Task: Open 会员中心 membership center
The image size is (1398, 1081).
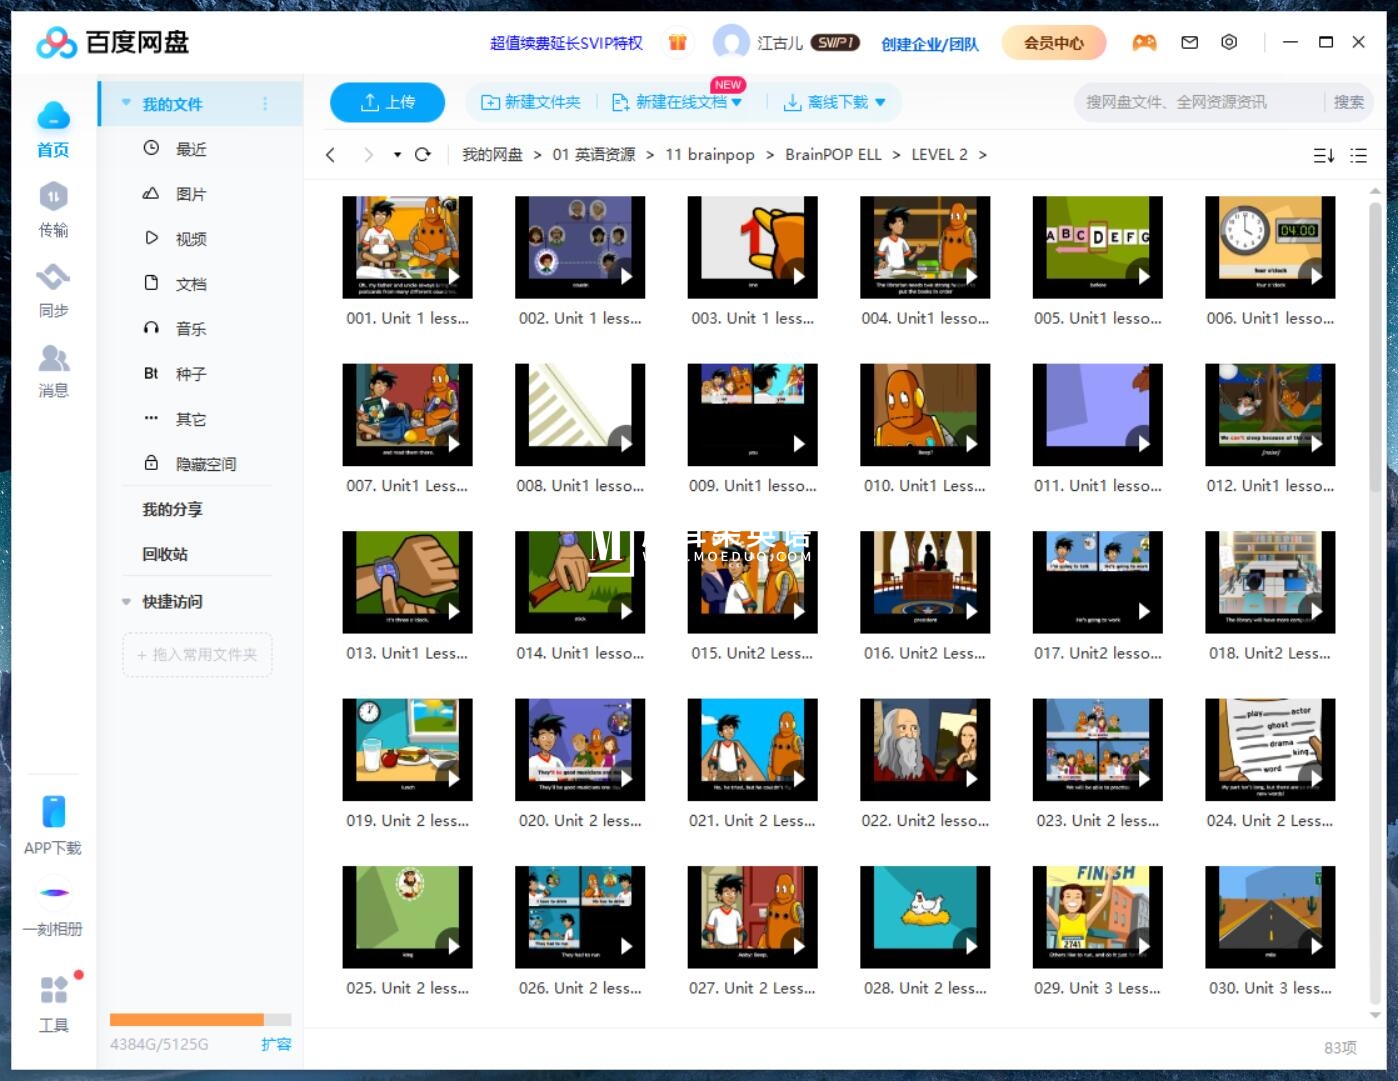Action: tap(1053, 42)
